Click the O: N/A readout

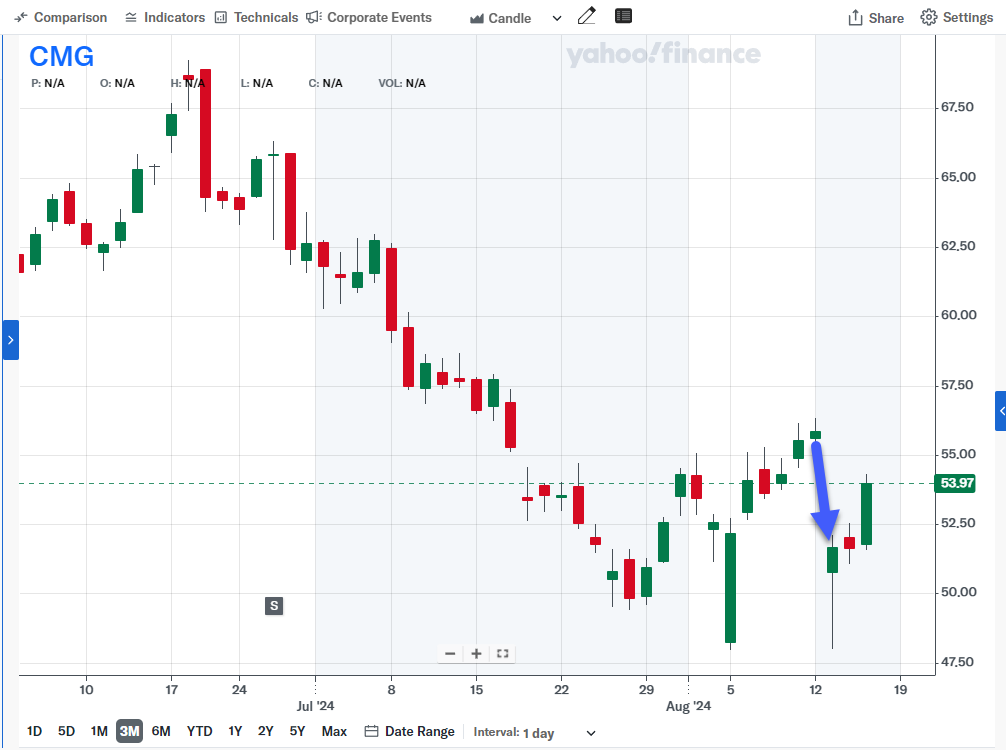[x=117, y=83]
